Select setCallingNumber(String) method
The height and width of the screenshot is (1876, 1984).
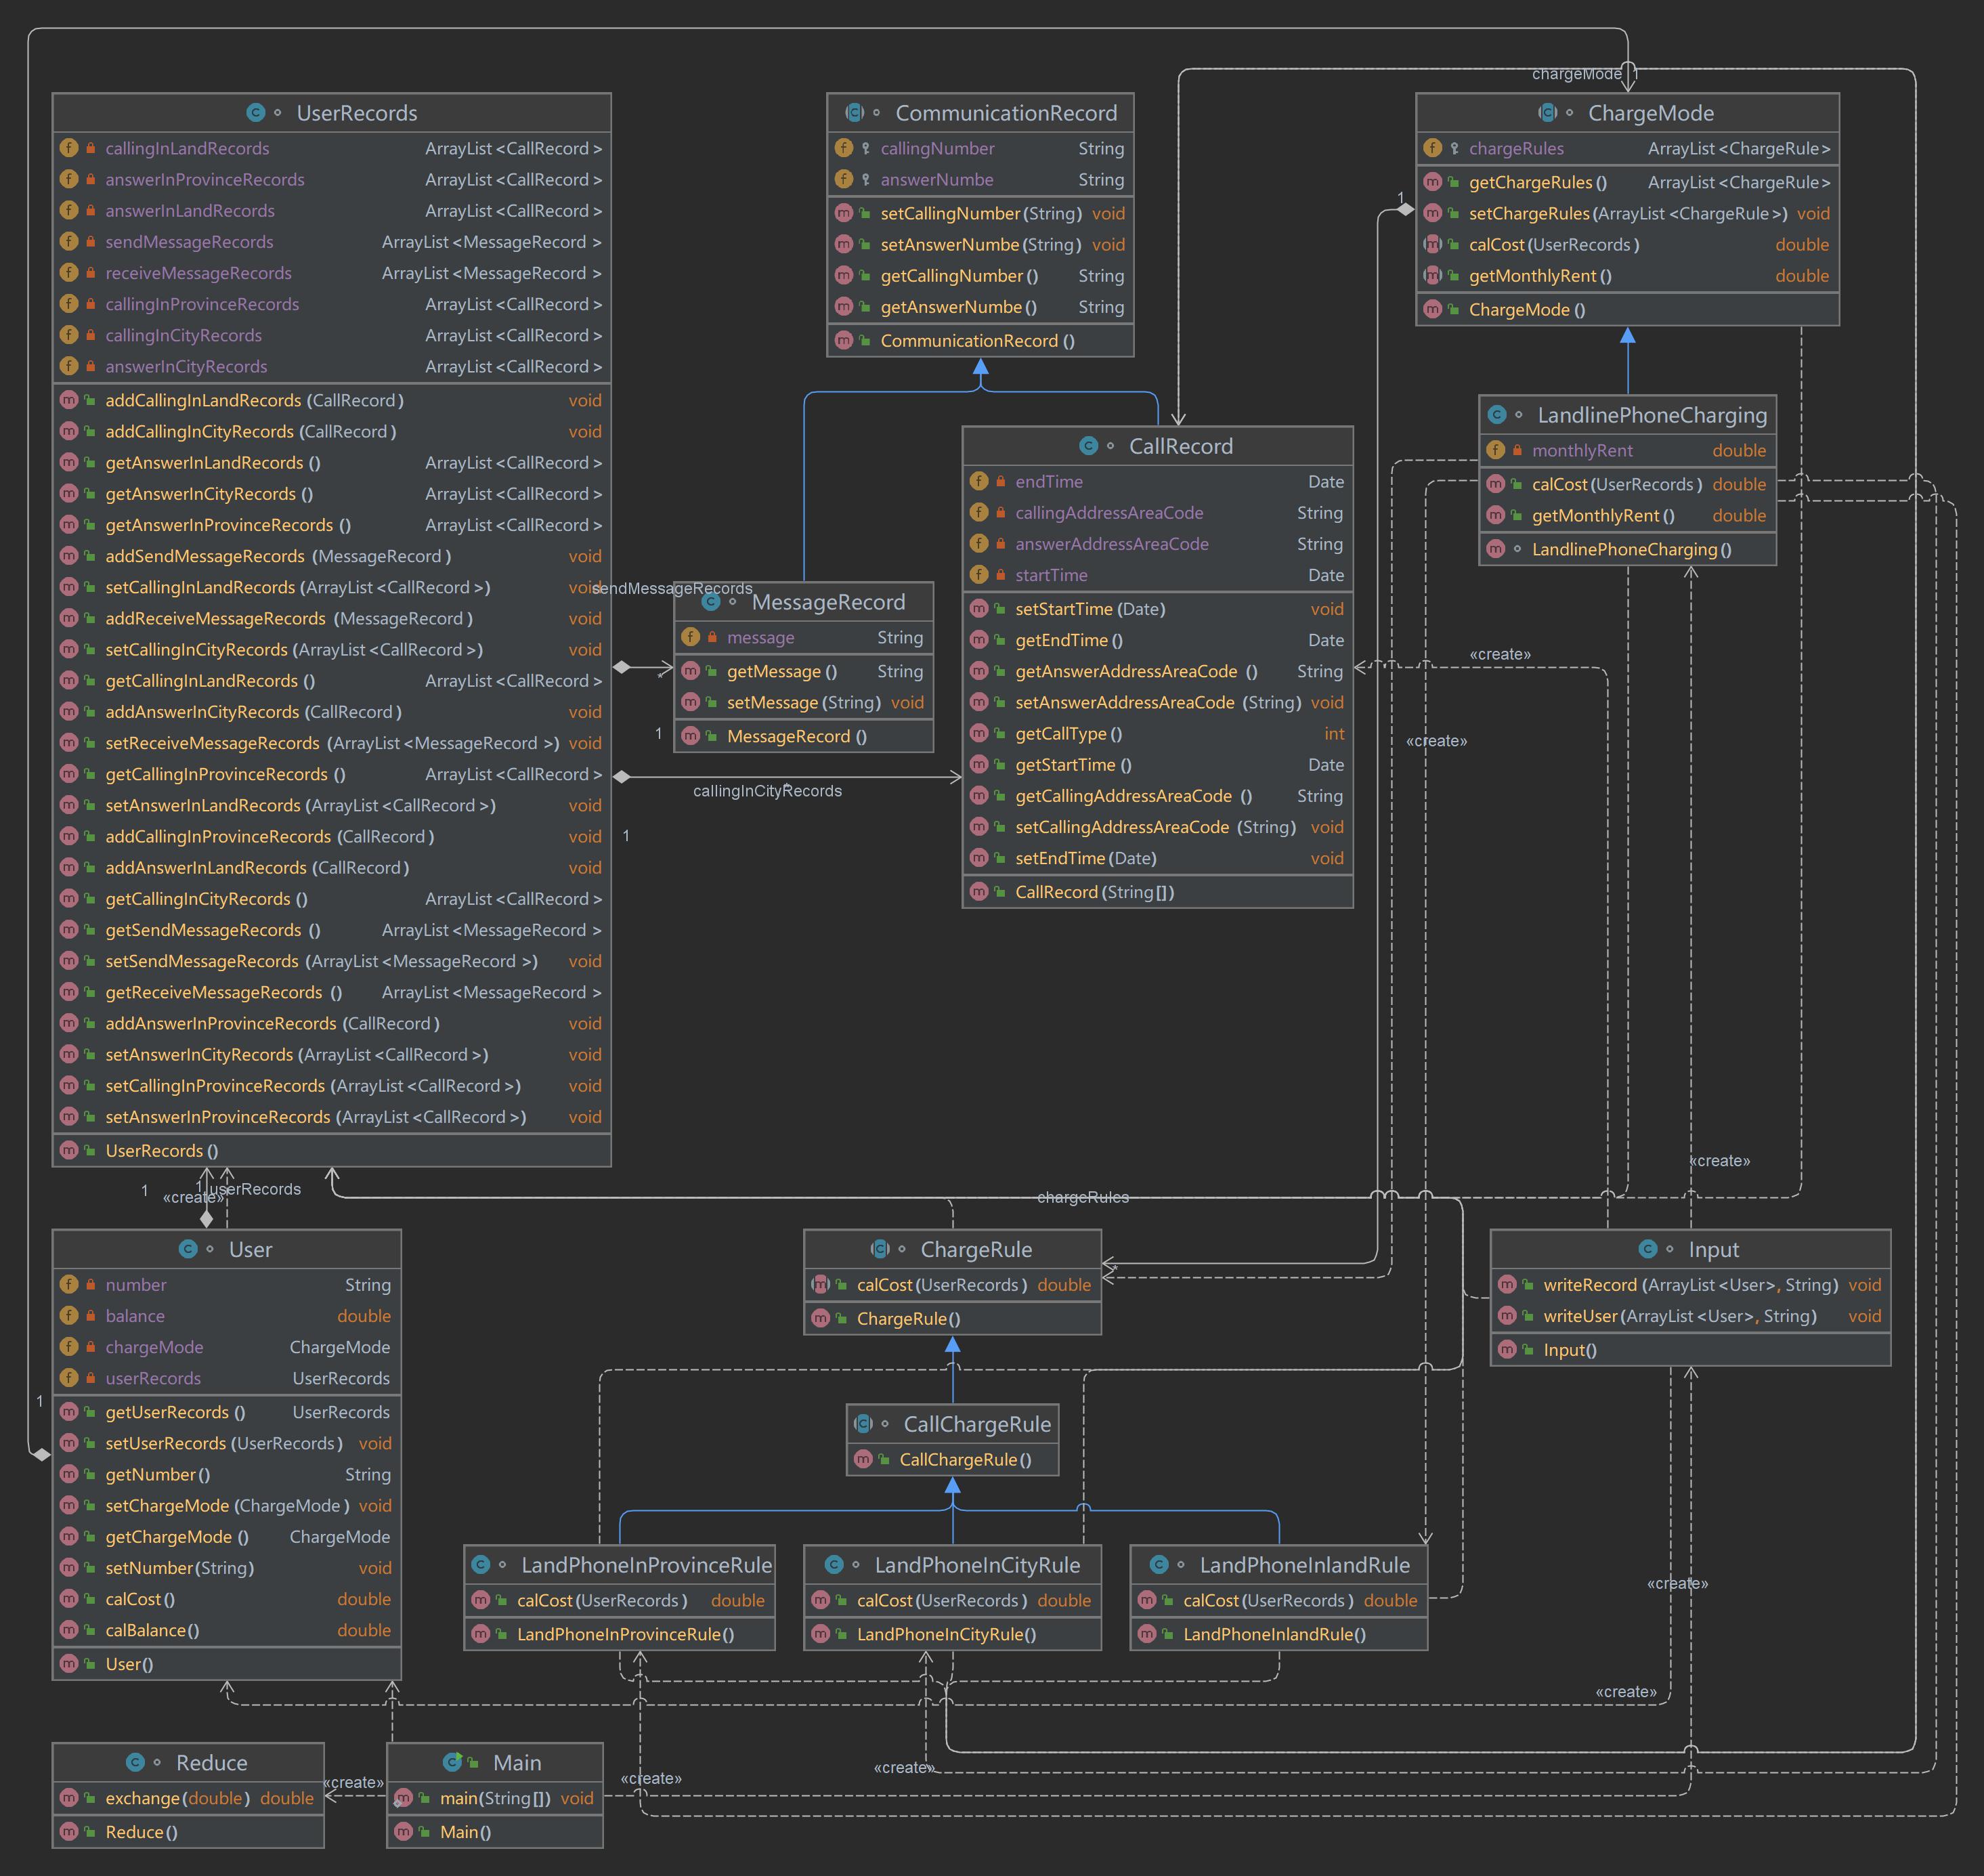981,213
